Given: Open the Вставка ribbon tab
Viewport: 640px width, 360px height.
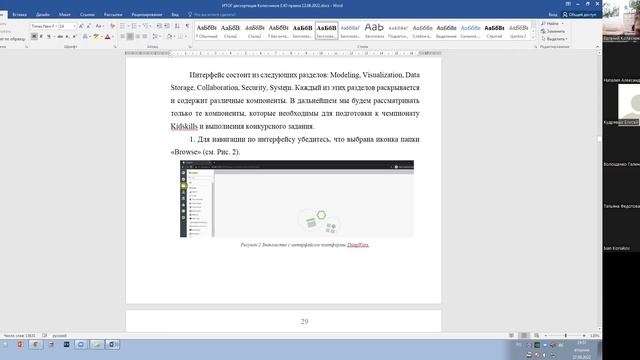Looking at the screenshot, I should point(19,14).
